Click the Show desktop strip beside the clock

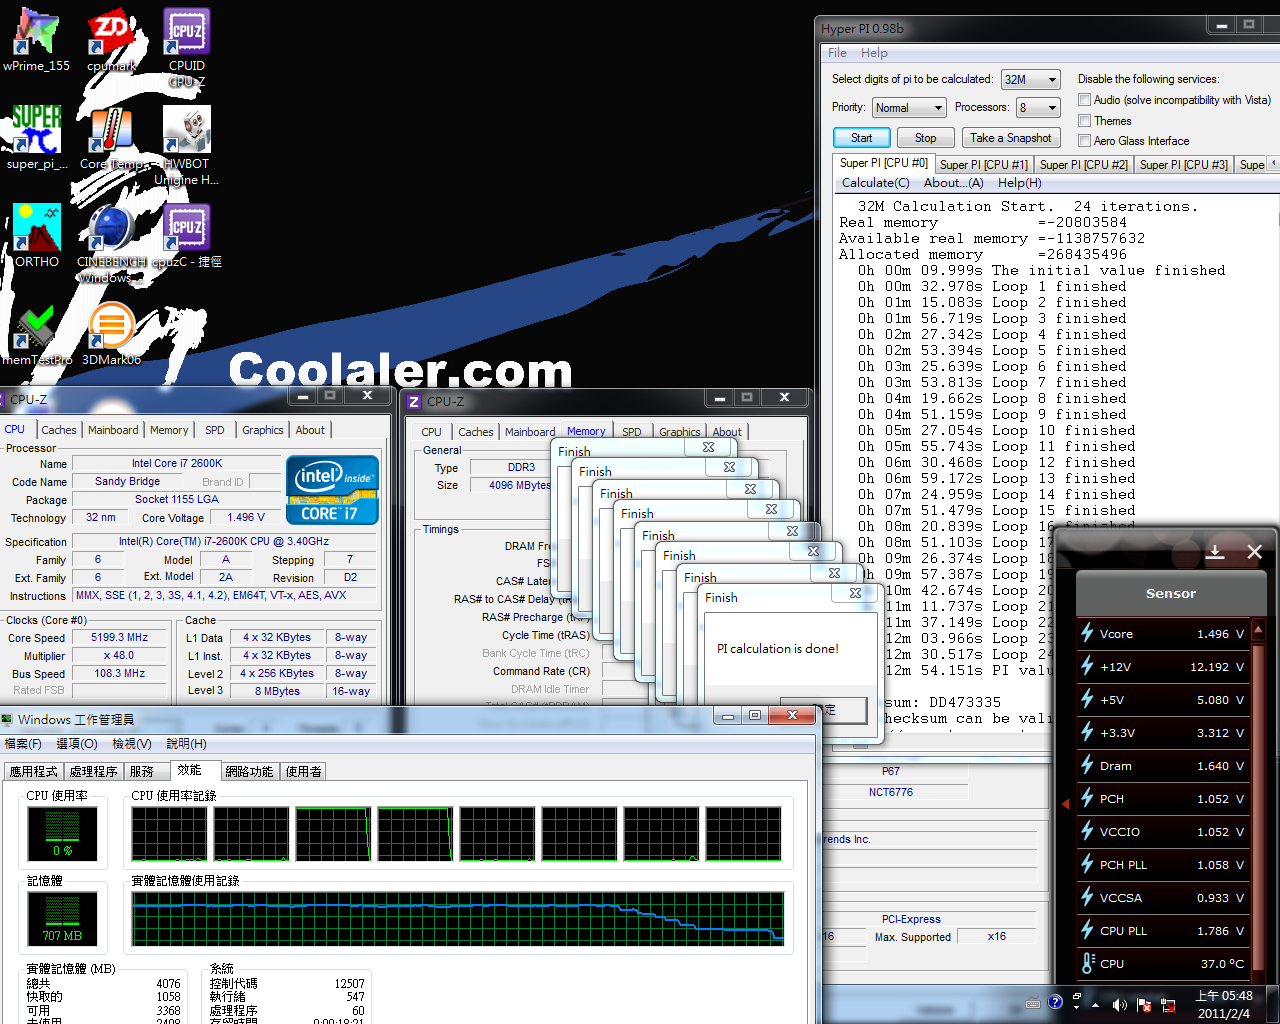(x=1274, y=1004)
